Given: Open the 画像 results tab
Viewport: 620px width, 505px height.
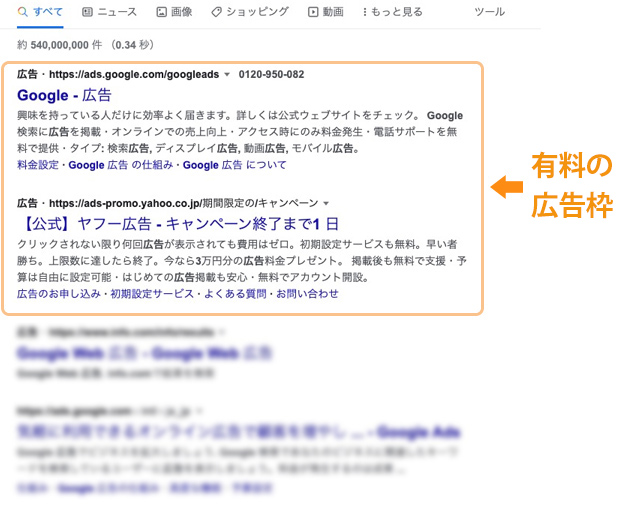Looking at the screenshot, I should click(174, 12).
